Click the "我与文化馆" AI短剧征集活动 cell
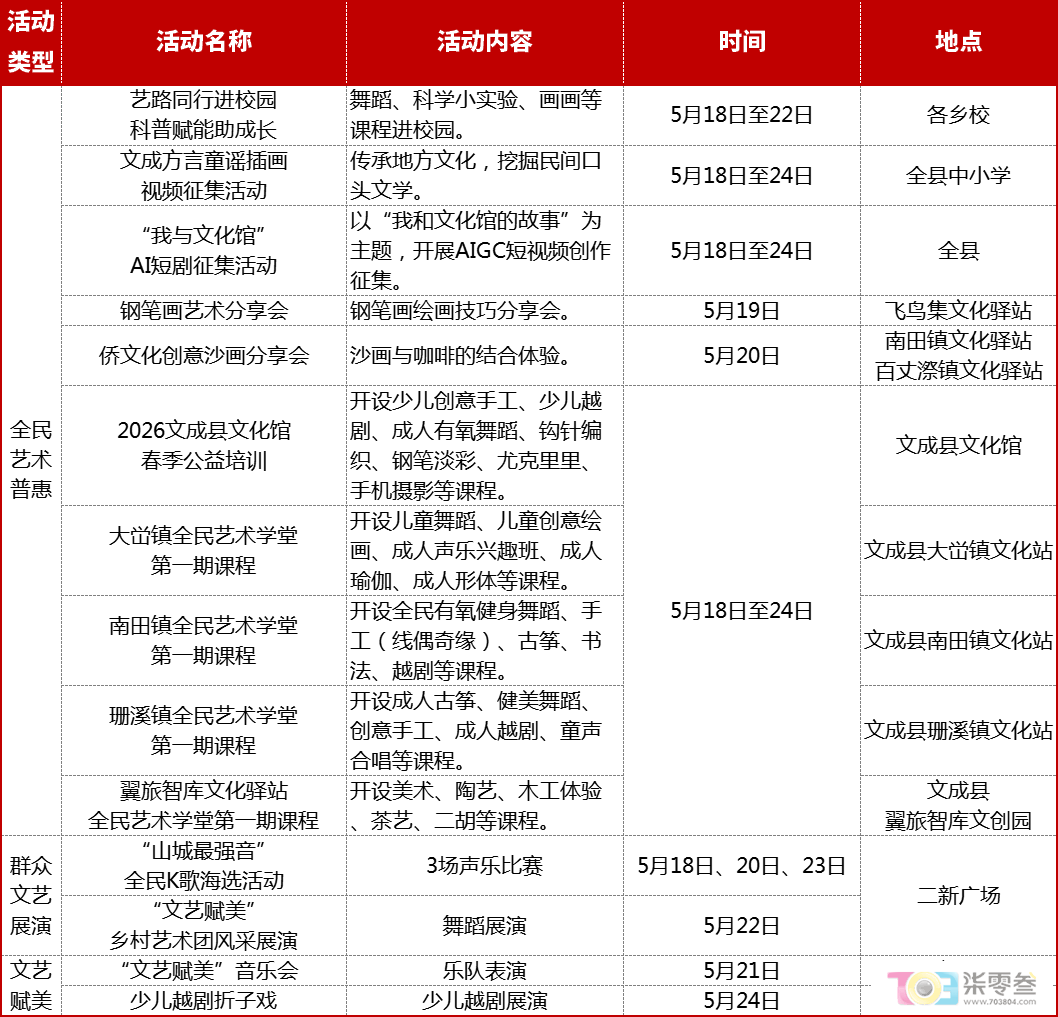1058x1017 pixels. coord(204,250)
